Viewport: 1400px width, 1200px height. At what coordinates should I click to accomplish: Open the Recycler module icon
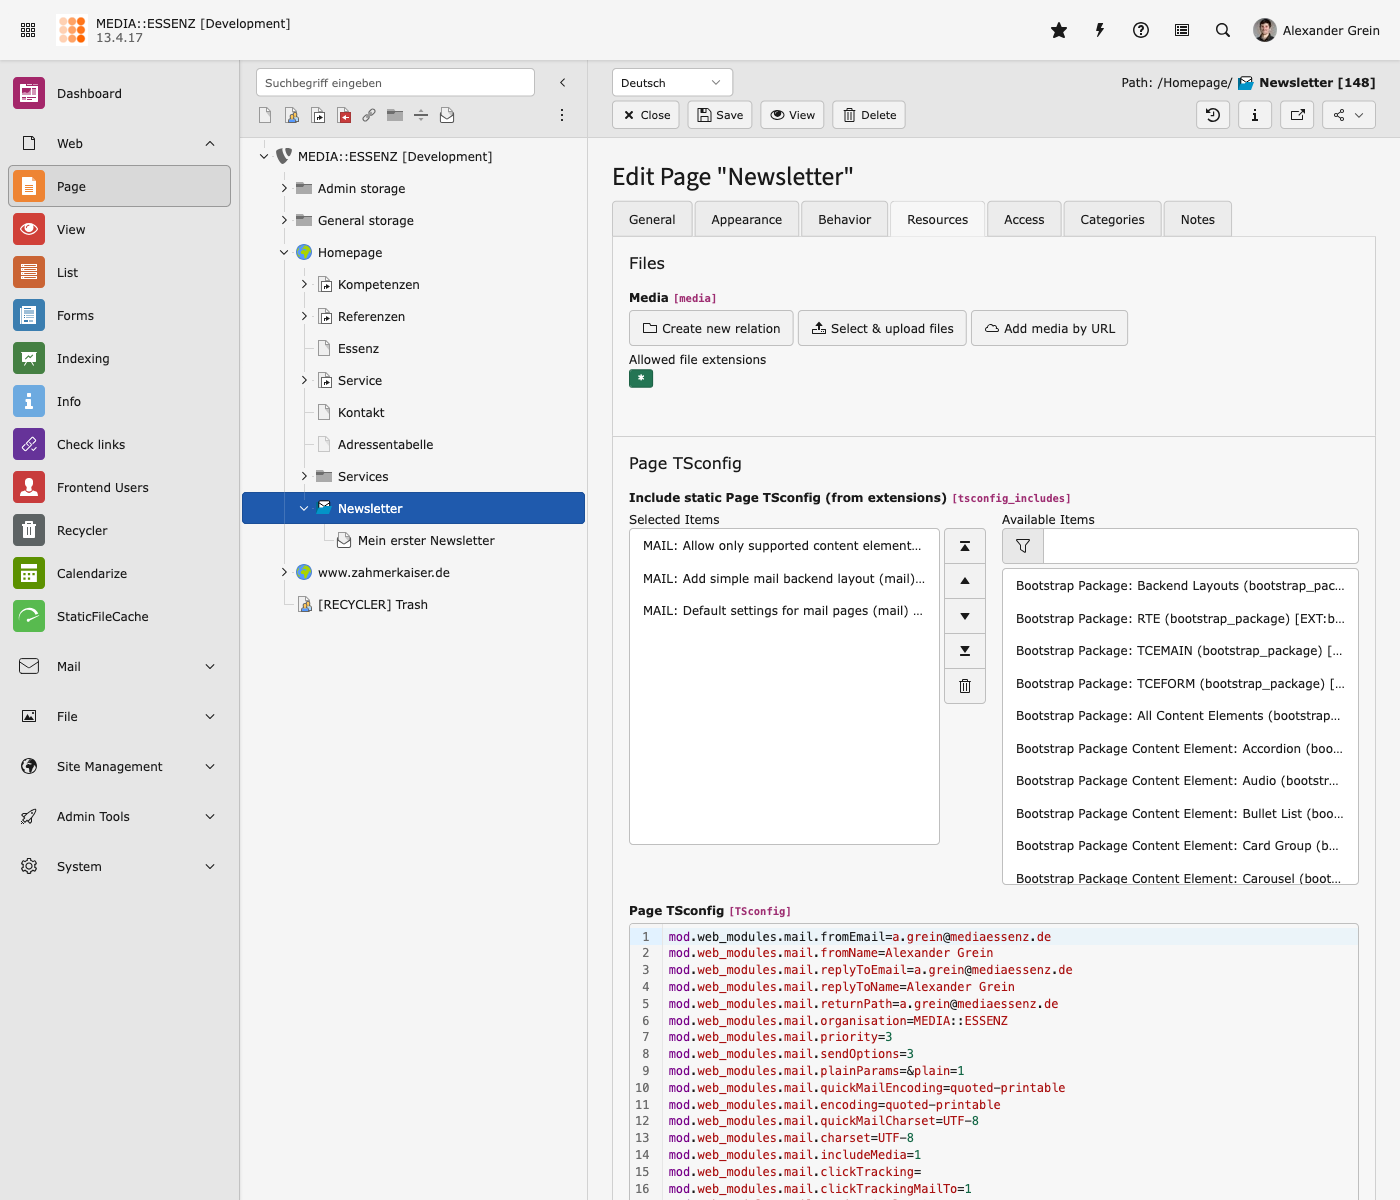tap(29, 530)
